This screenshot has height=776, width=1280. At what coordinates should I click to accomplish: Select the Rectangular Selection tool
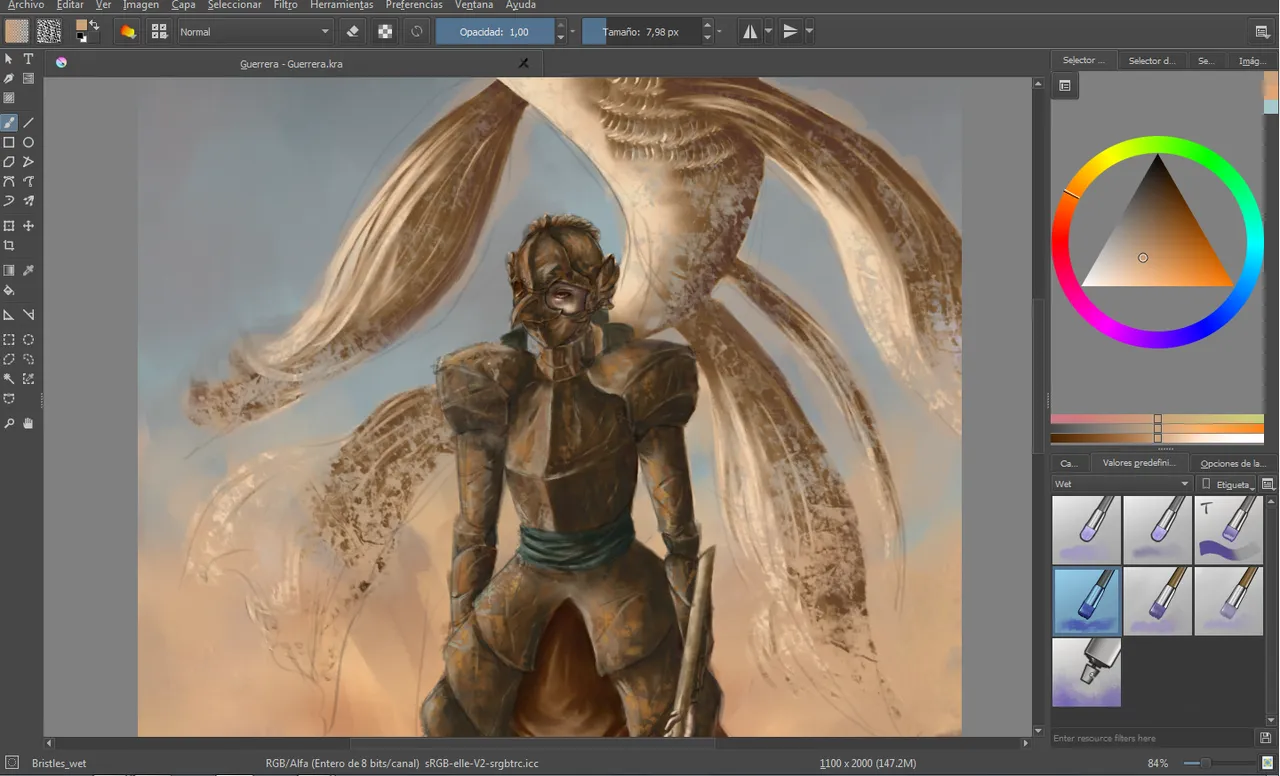point(9,340)
